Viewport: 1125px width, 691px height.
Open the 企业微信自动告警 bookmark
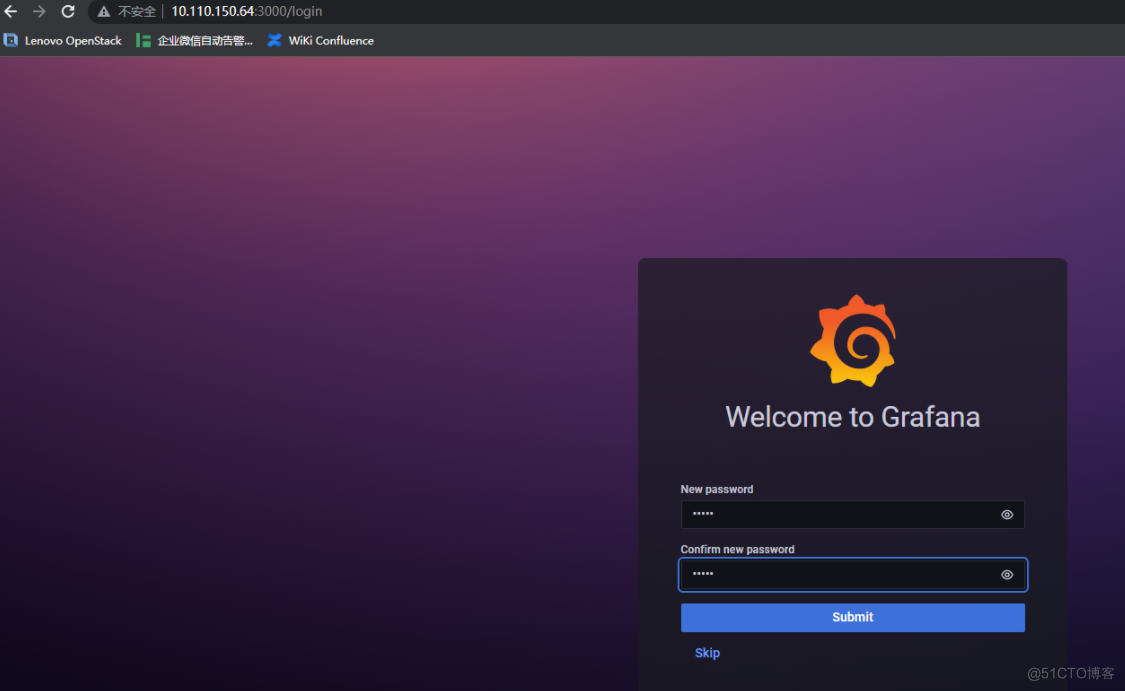(x=194, y=41)
